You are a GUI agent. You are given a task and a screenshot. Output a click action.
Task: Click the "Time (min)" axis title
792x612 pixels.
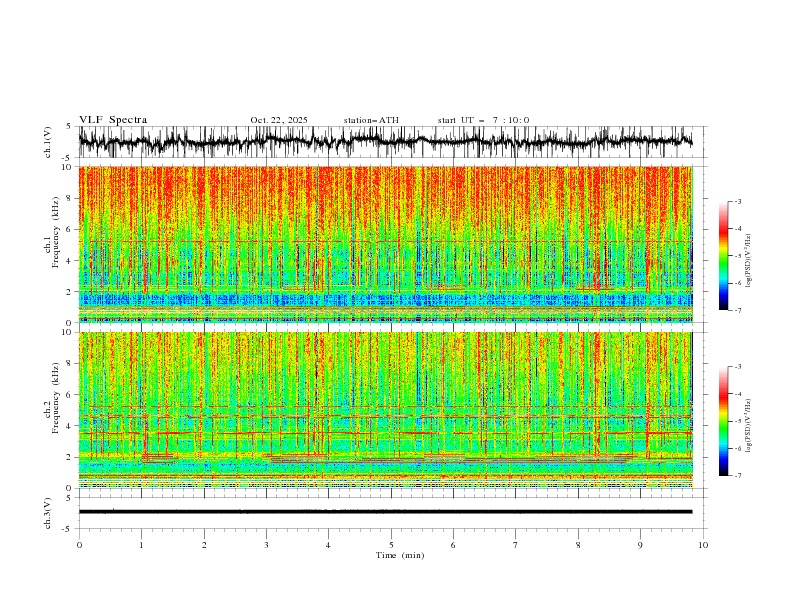(x=400, y=555)
